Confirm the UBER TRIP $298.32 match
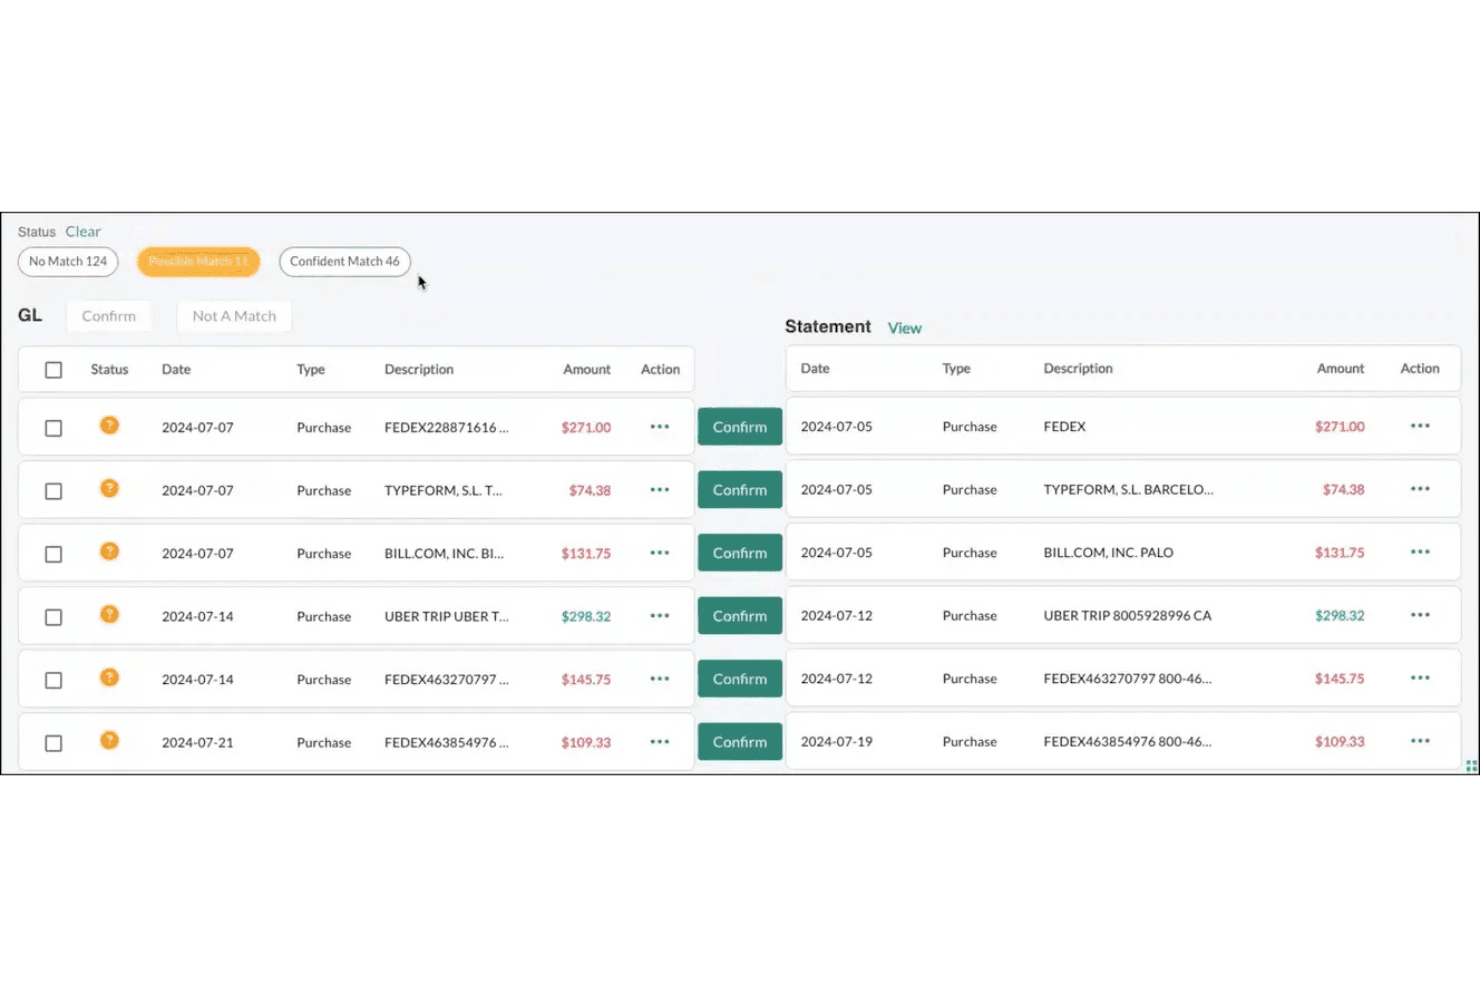1480x987 pixels. pos(740,616)
